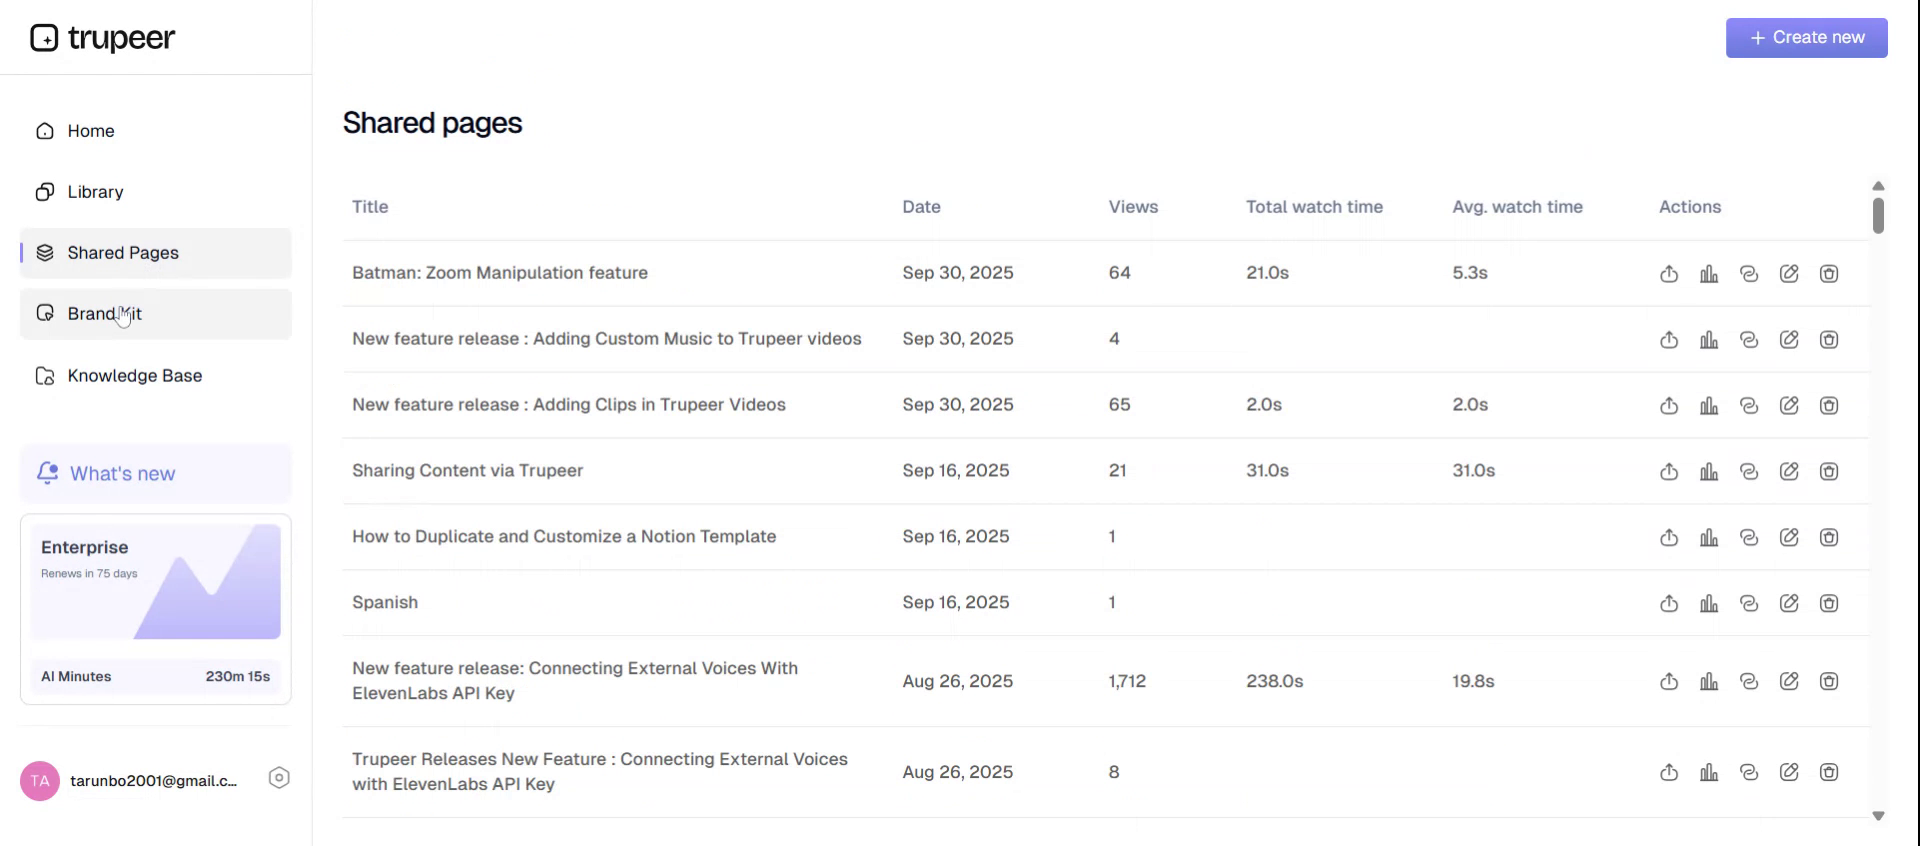
Task: Delete the Notion Template page
Action: point(1829,538)
